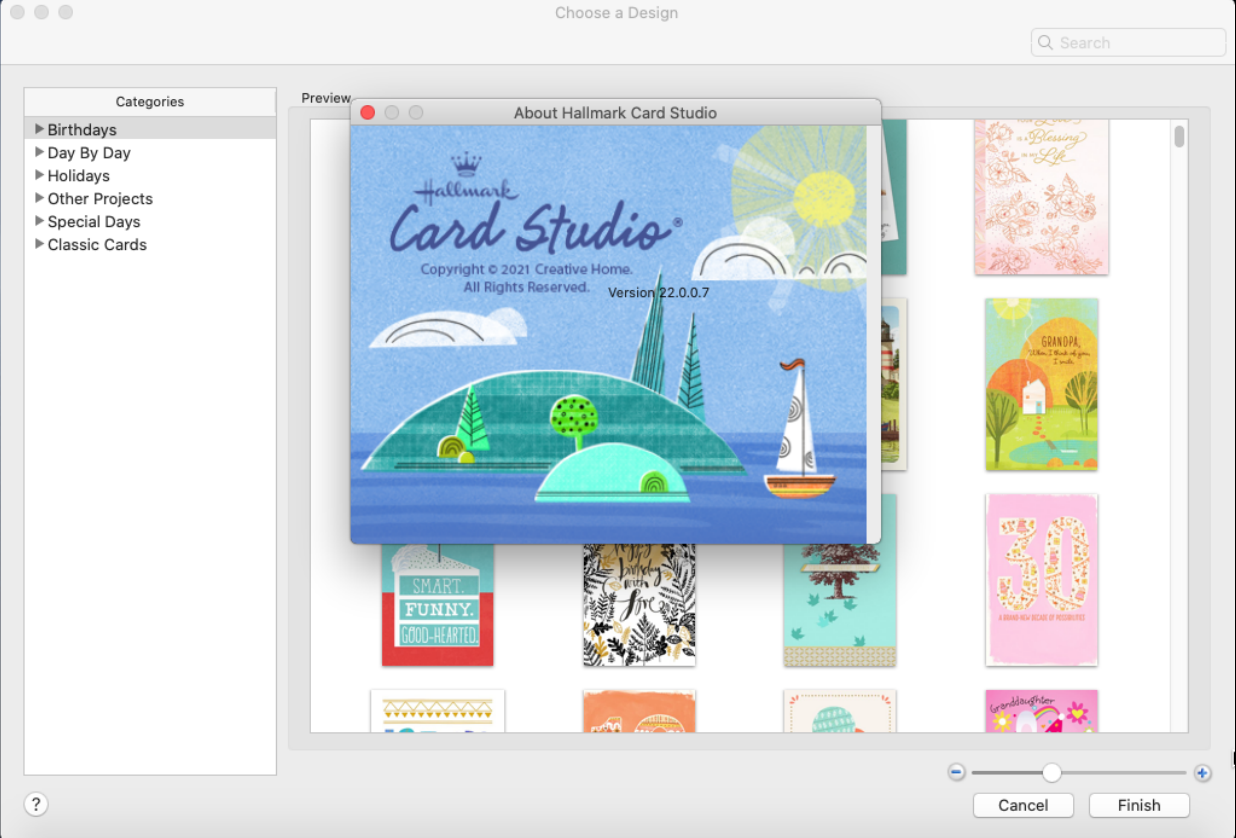Select the Smart Funny Good-Hearted card
Screen dimensions: 1236x838
click(438, 605)
